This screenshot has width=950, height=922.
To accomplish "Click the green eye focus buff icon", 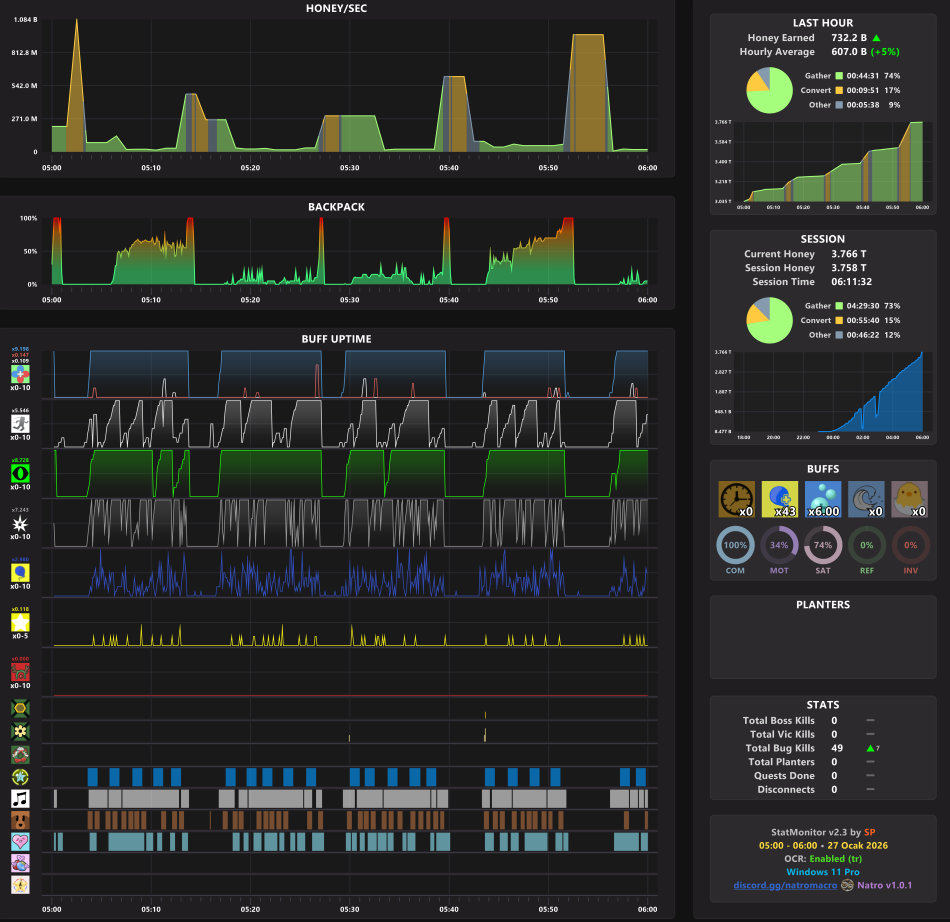I will coord(20,473).
